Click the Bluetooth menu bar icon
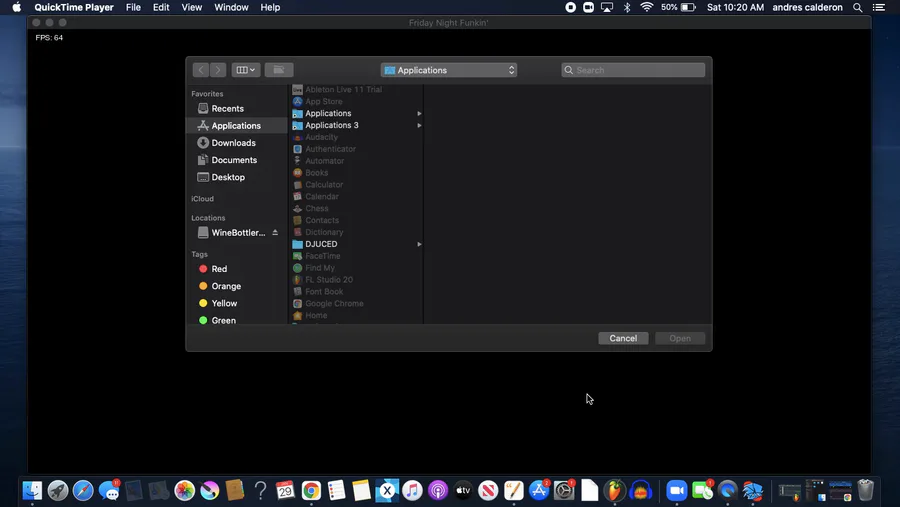This screenshot has width=900, height=507. tap(627, 7)
